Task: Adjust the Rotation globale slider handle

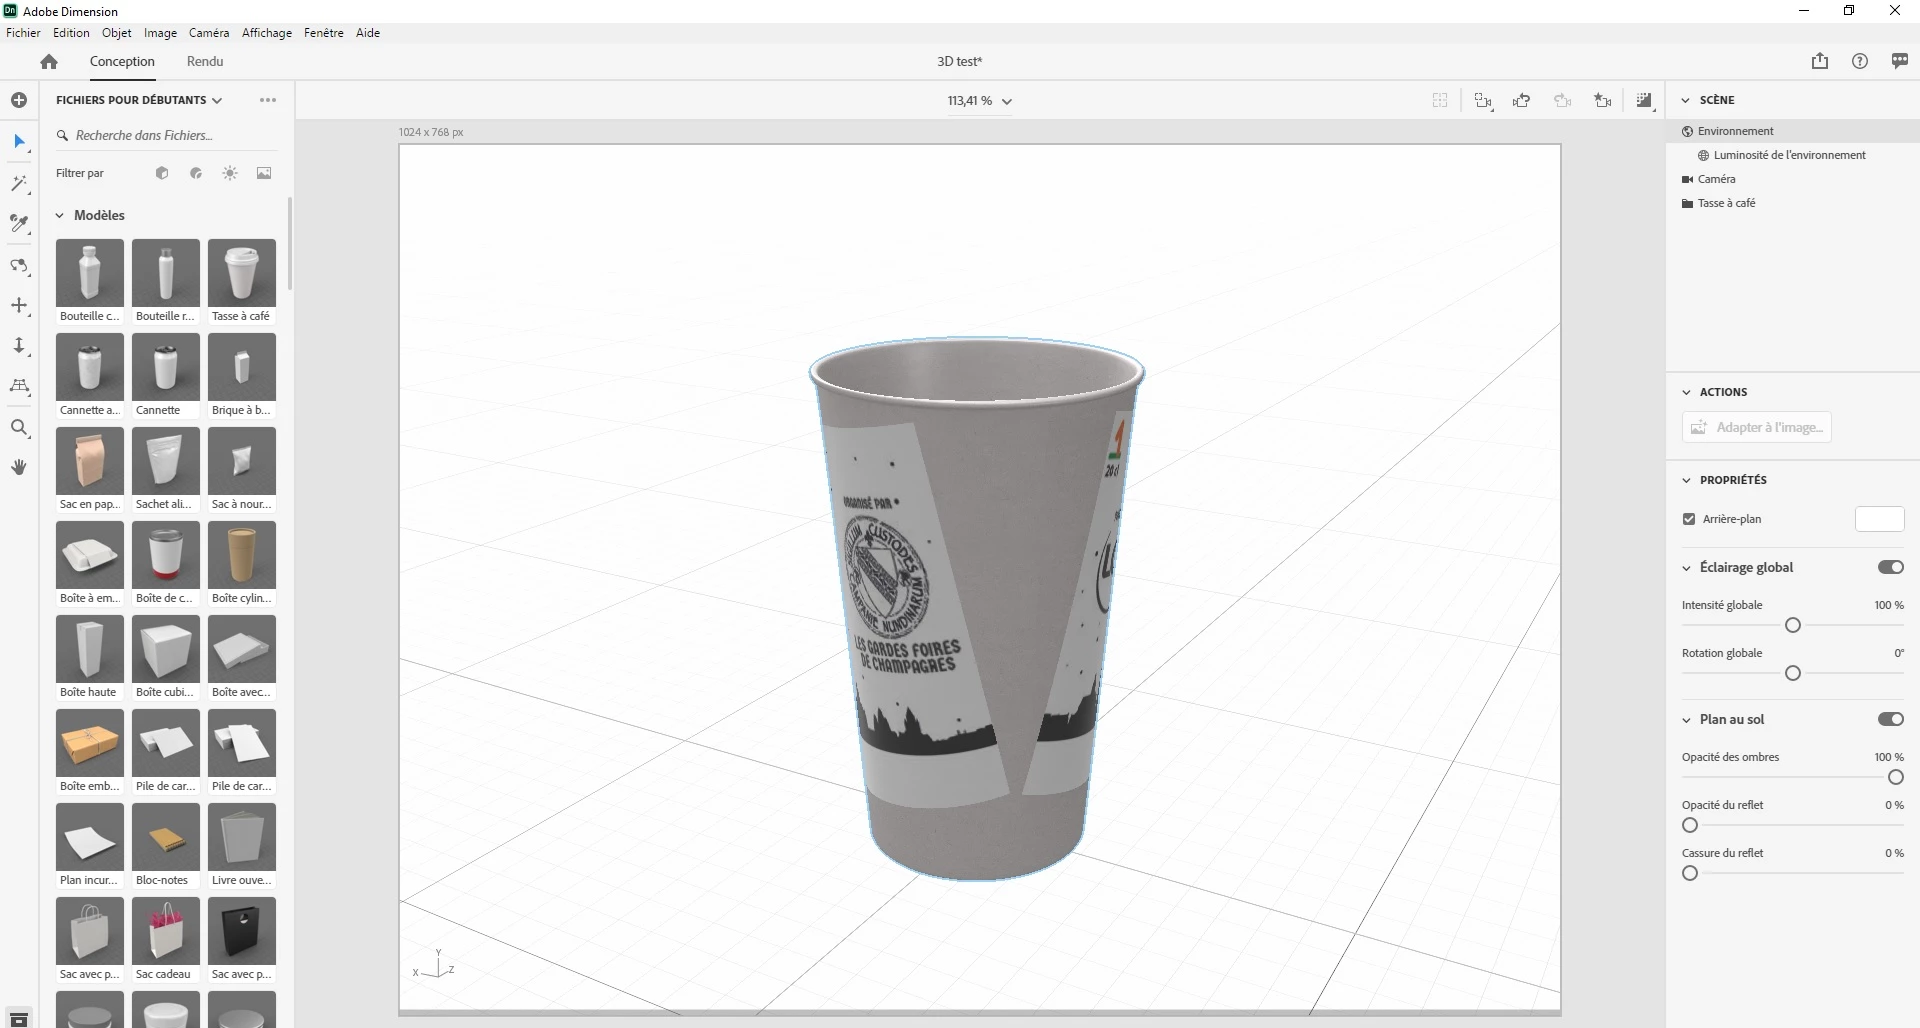Action: click(1793, 673)
